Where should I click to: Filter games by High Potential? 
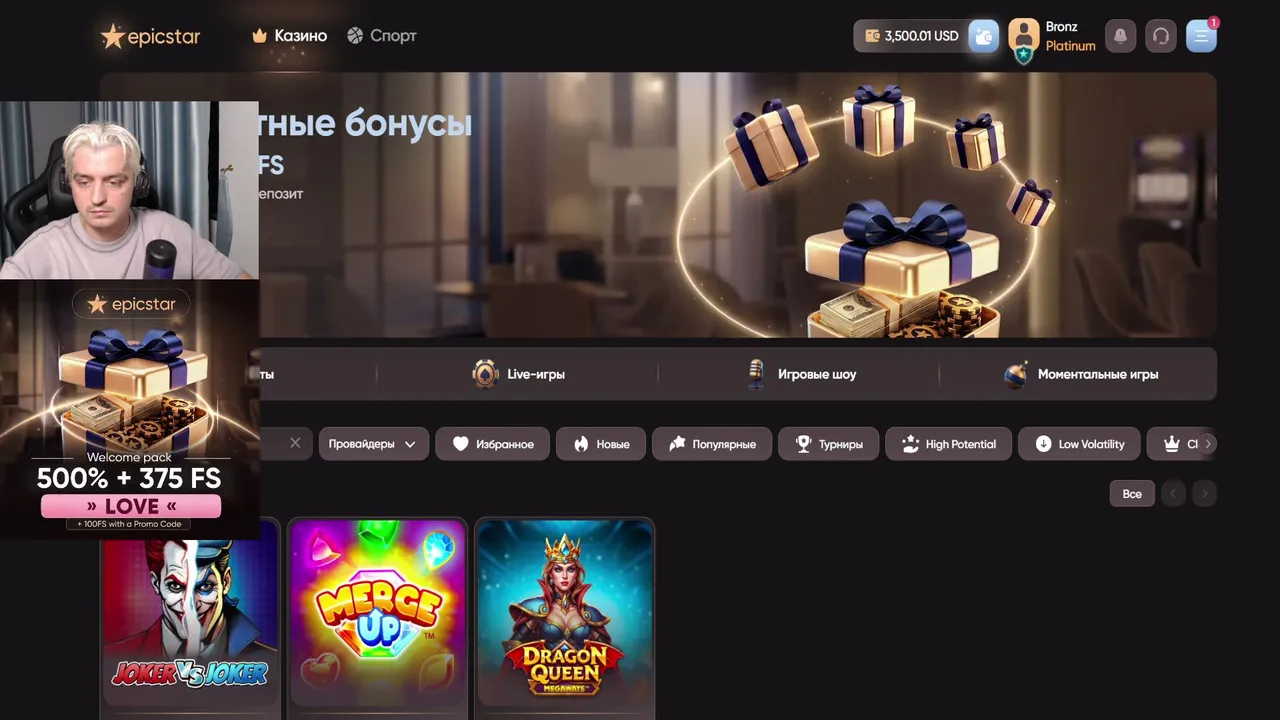click(x=948, y=444)
